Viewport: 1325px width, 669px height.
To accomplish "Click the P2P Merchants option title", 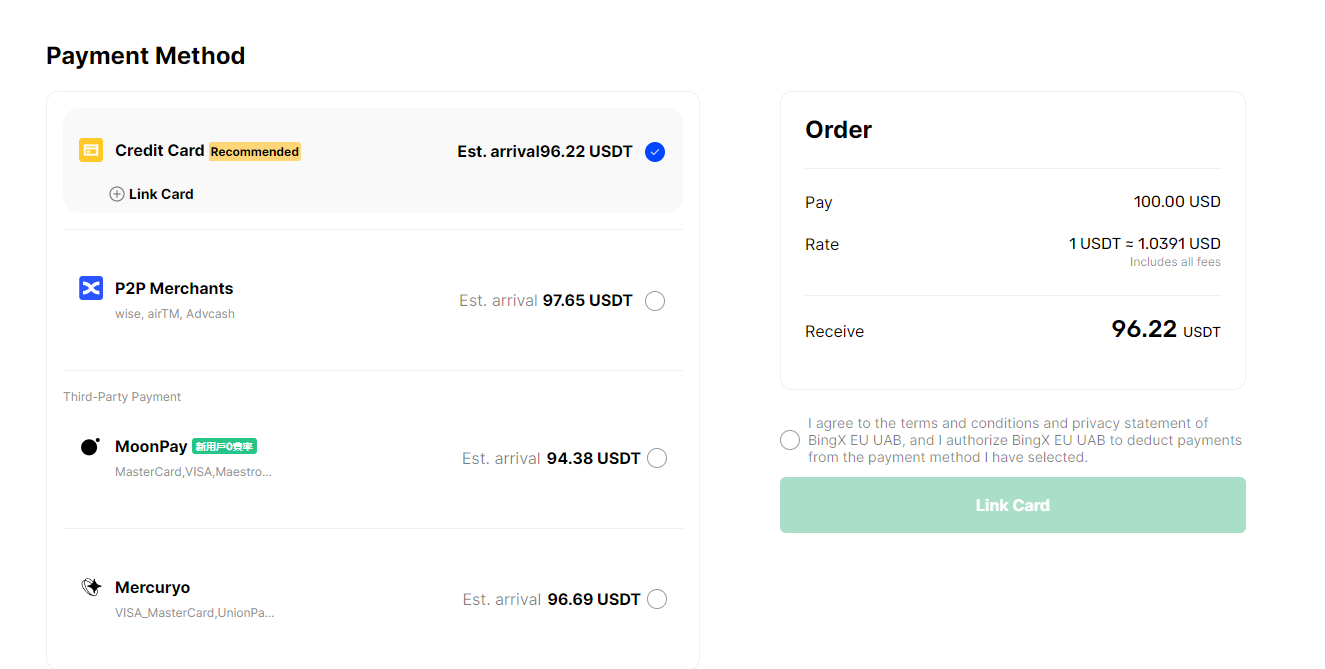I will 174,288.
